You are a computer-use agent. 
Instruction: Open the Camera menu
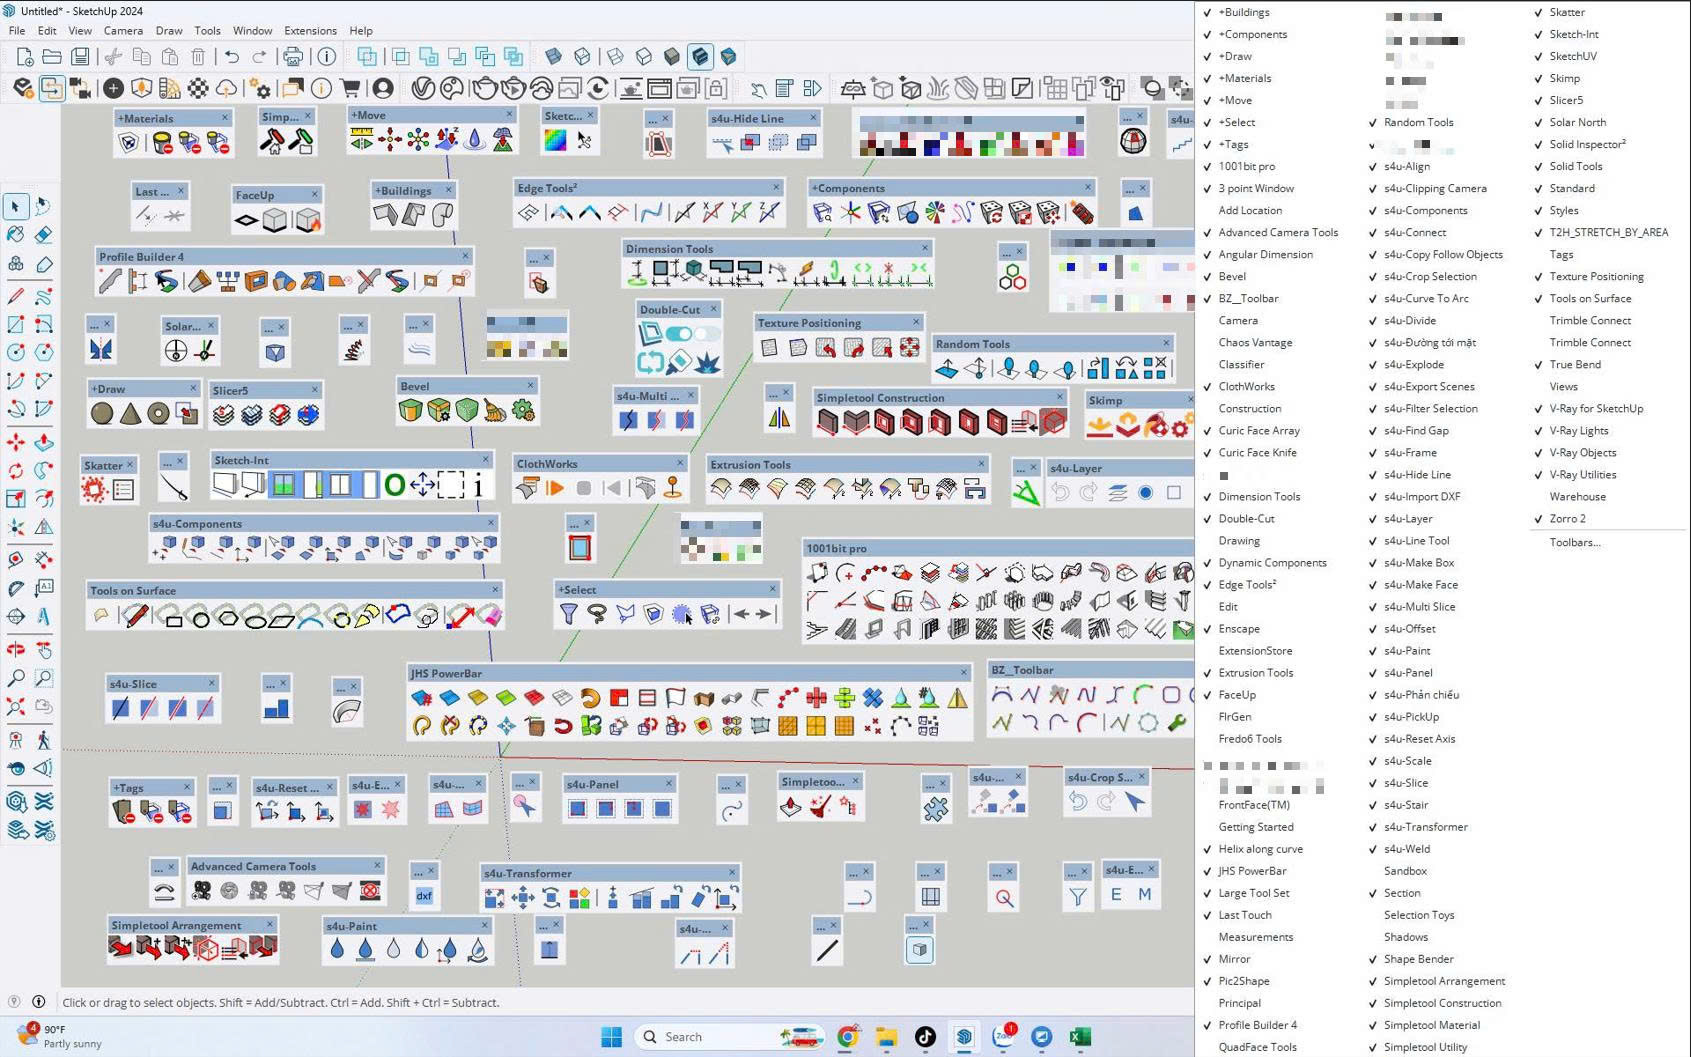[123, 31]
